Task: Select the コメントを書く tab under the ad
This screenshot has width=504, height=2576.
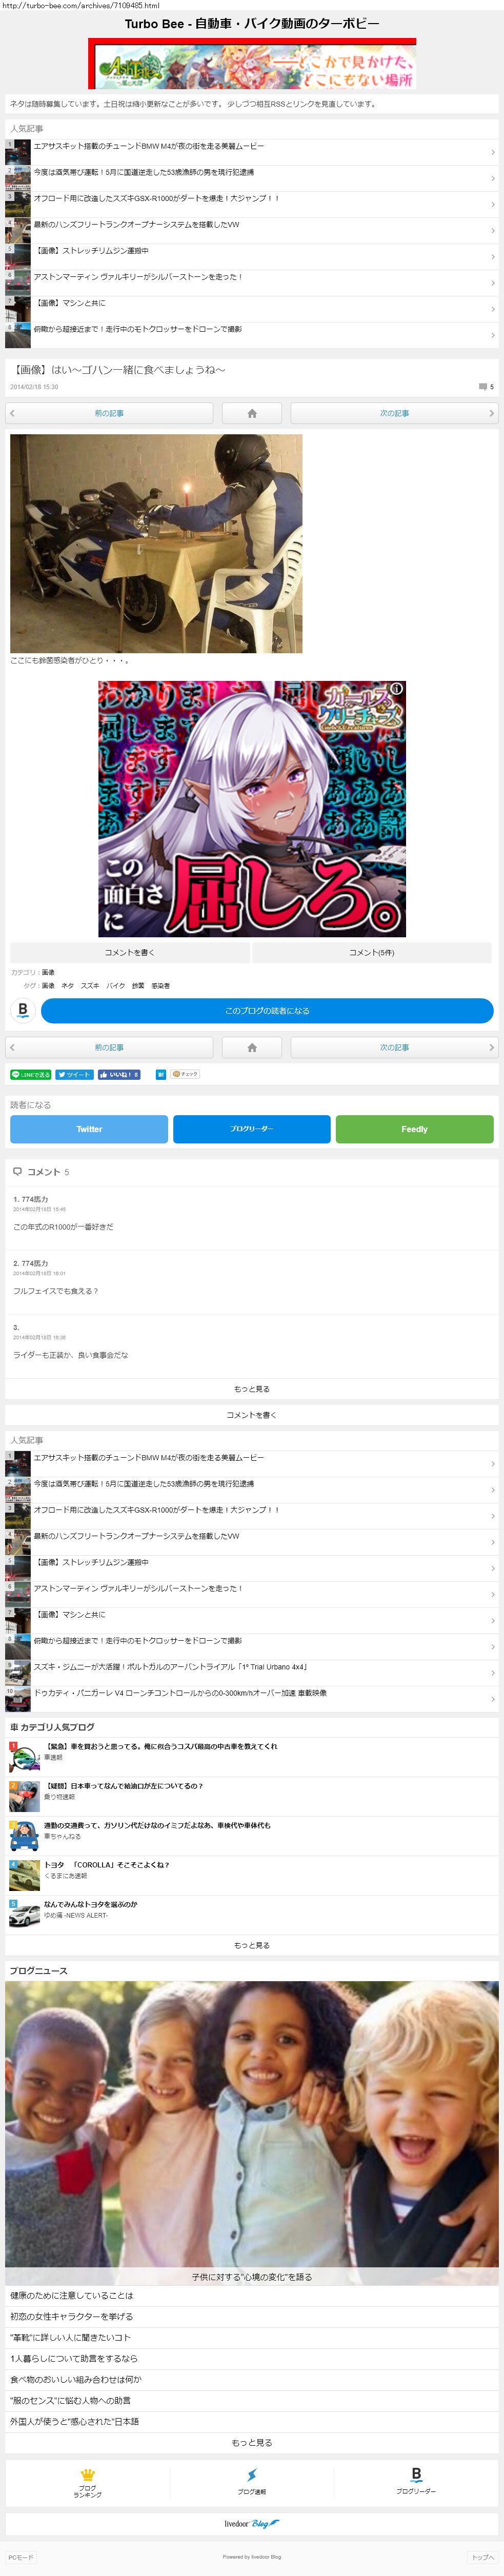Action: click(x=129, y=952)
